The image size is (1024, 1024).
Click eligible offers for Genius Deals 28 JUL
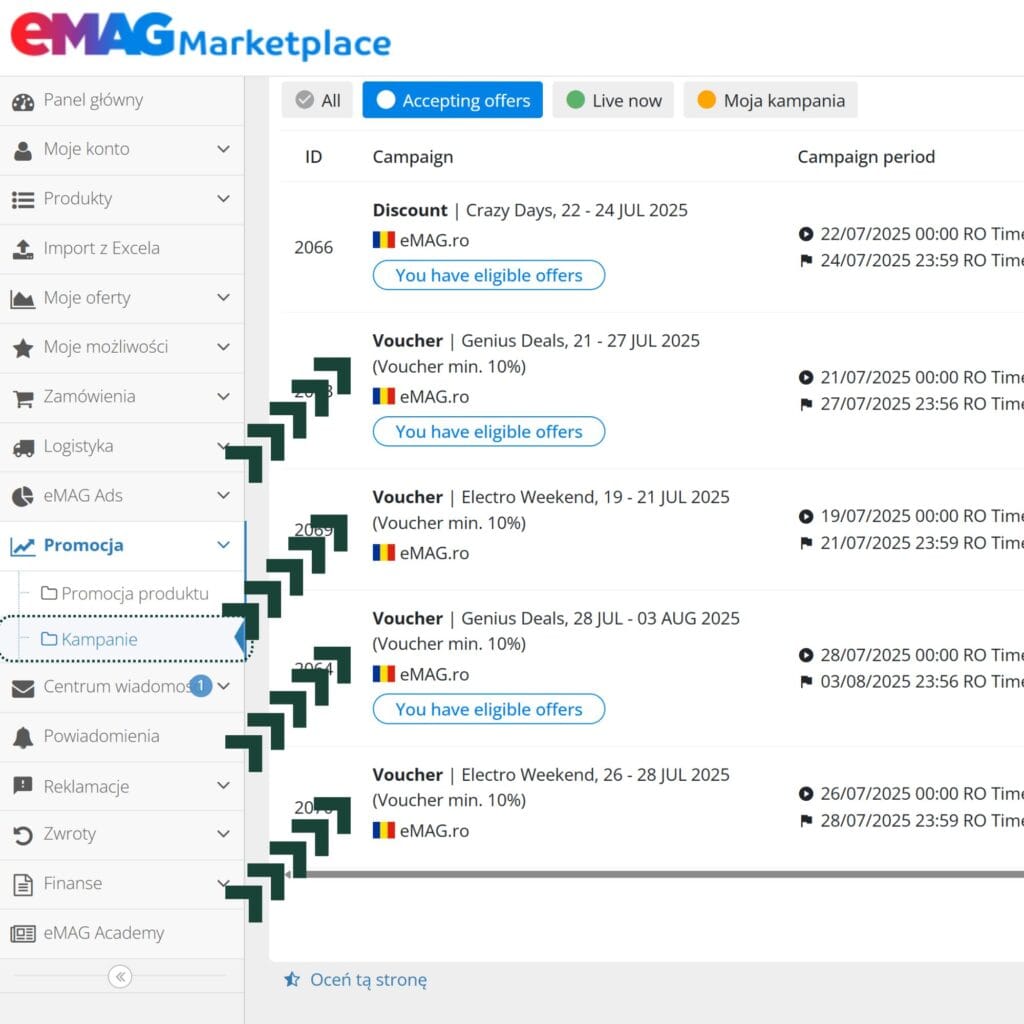coord(489,709)
